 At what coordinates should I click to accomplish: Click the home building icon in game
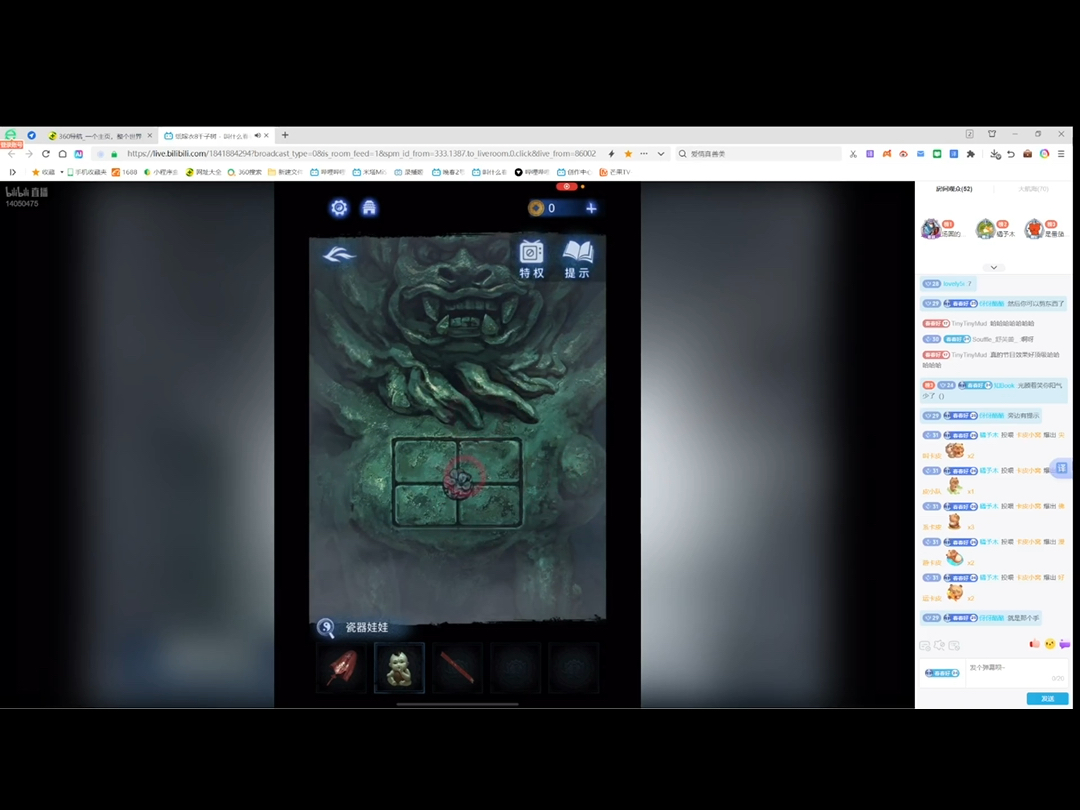pyautogui.click(x=369, y=208)
